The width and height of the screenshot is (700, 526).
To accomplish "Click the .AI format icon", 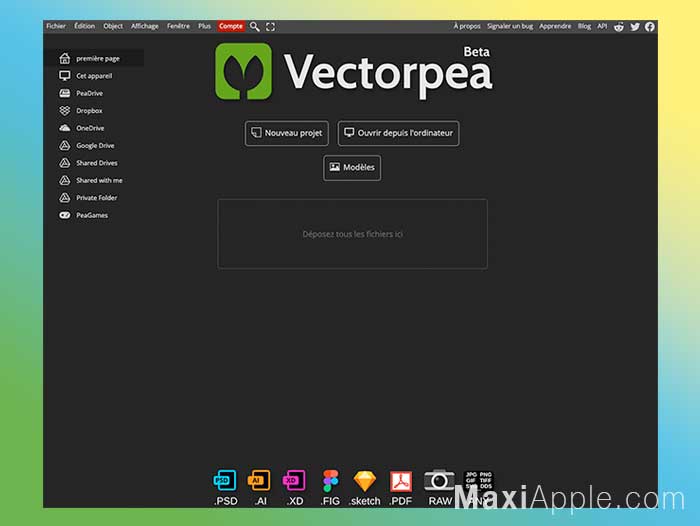I will [x=259, y=481].
